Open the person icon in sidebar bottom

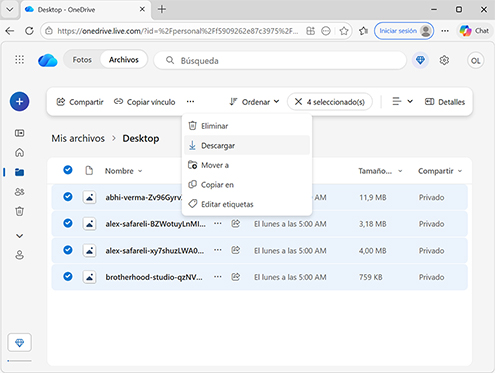(x=20, y=255)
